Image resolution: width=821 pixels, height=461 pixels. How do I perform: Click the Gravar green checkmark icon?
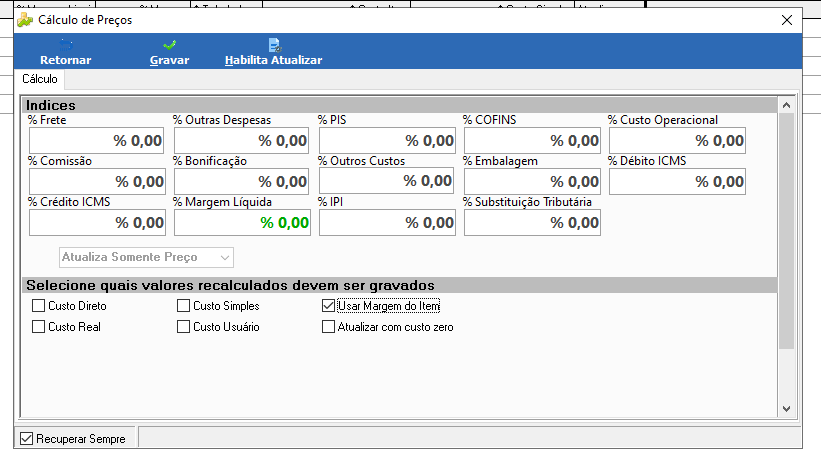[x=169, y=45]
